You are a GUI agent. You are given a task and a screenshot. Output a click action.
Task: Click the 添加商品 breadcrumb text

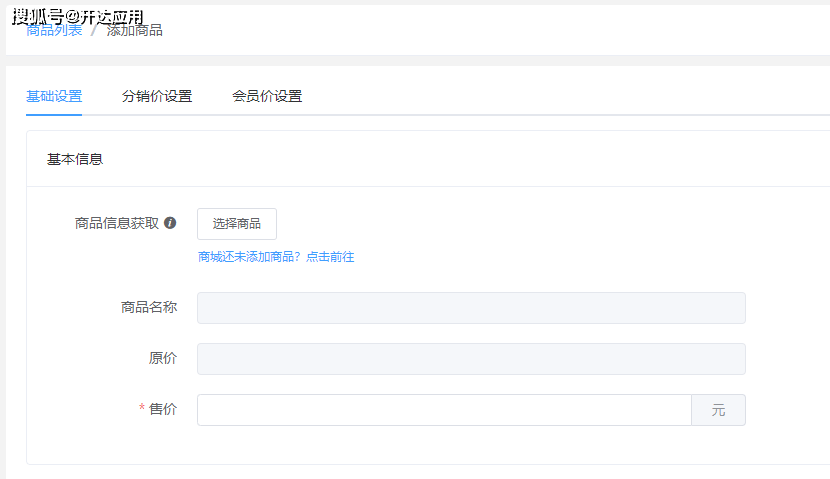pos(134,30)
